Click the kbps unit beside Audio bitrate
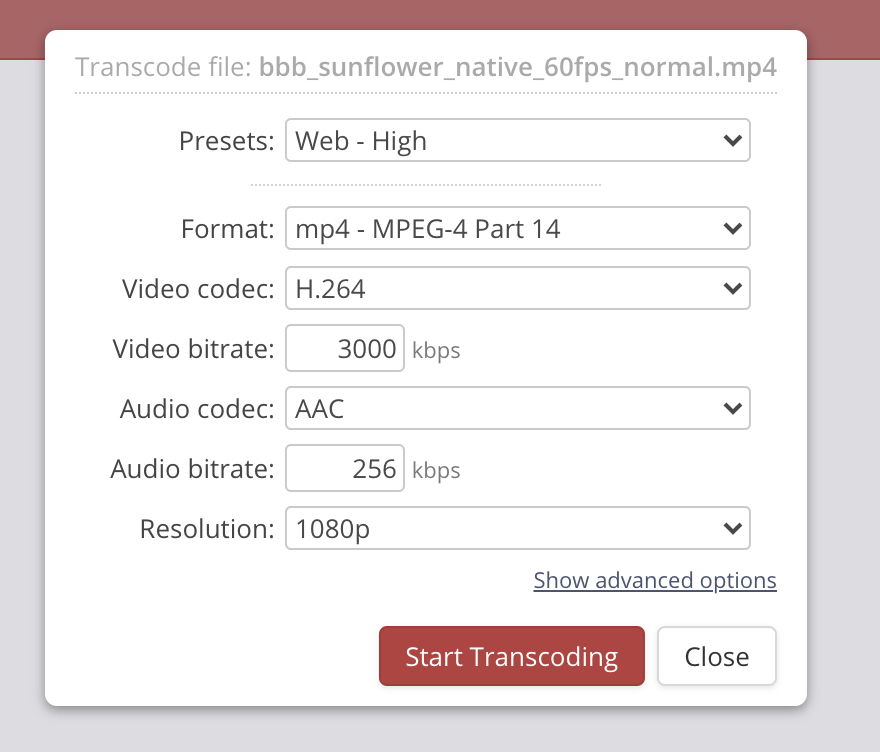 pos(436,470)
